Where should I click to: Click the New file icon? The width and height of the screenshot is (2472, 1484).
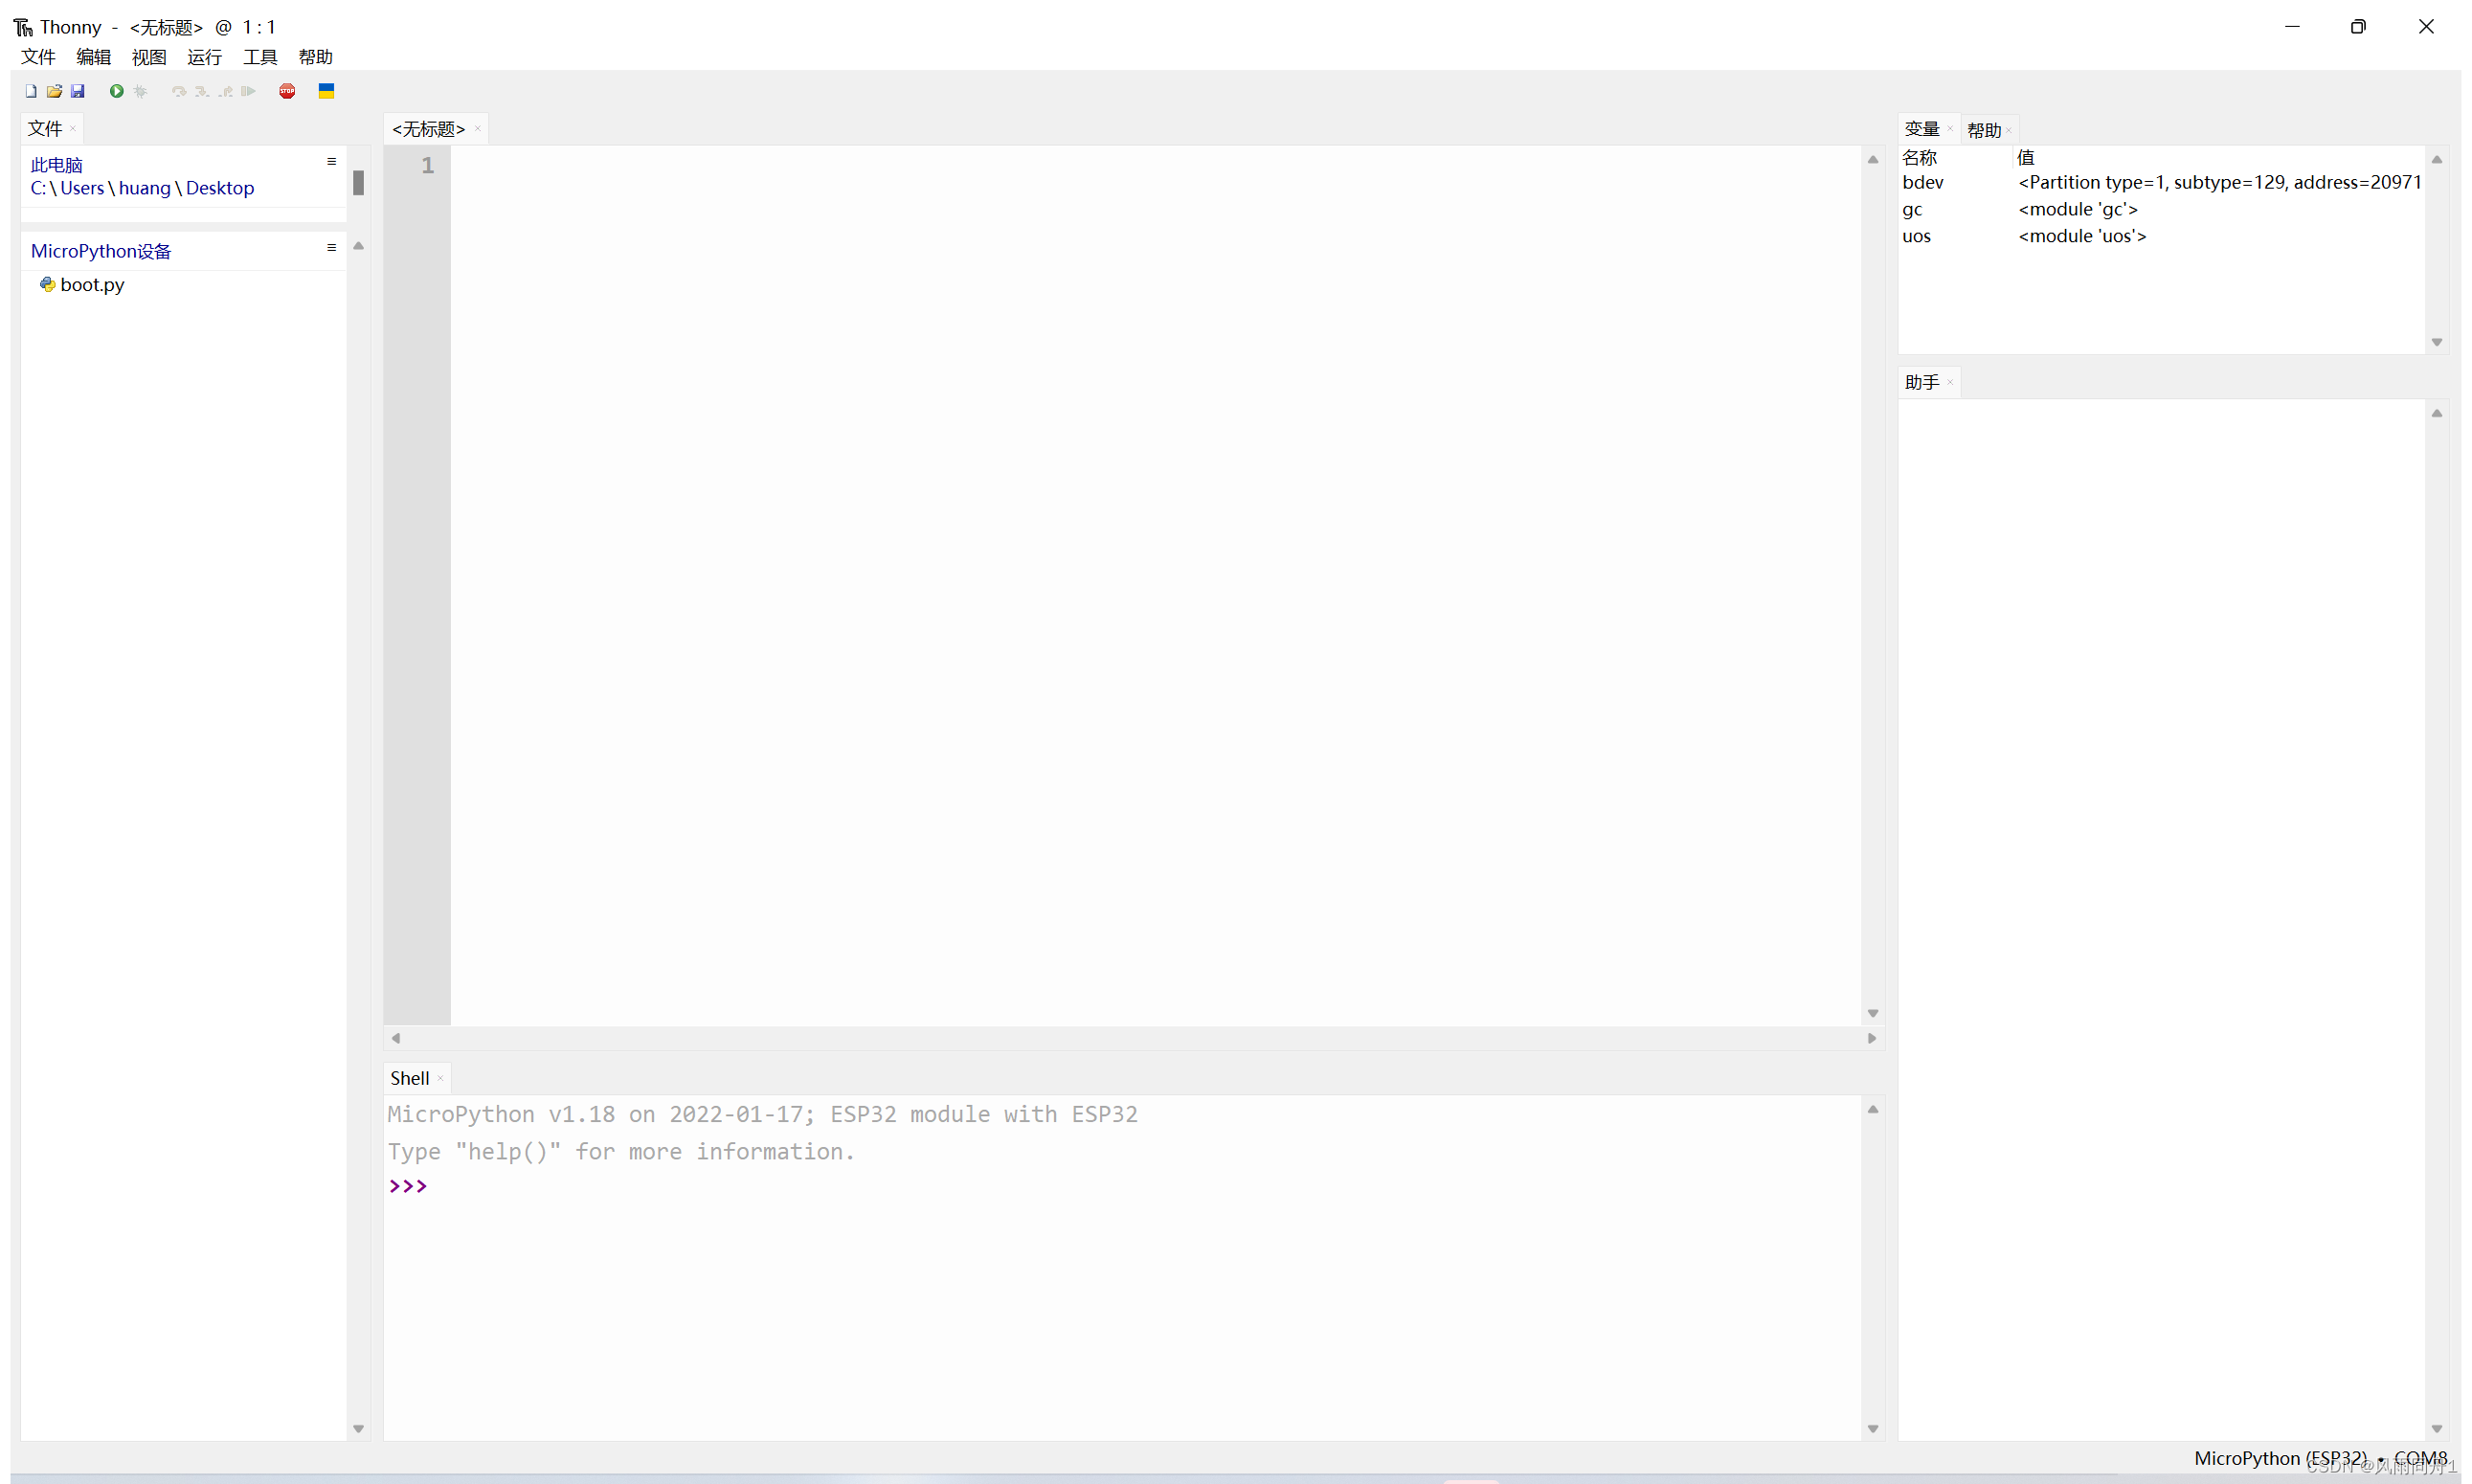point(30,90)
